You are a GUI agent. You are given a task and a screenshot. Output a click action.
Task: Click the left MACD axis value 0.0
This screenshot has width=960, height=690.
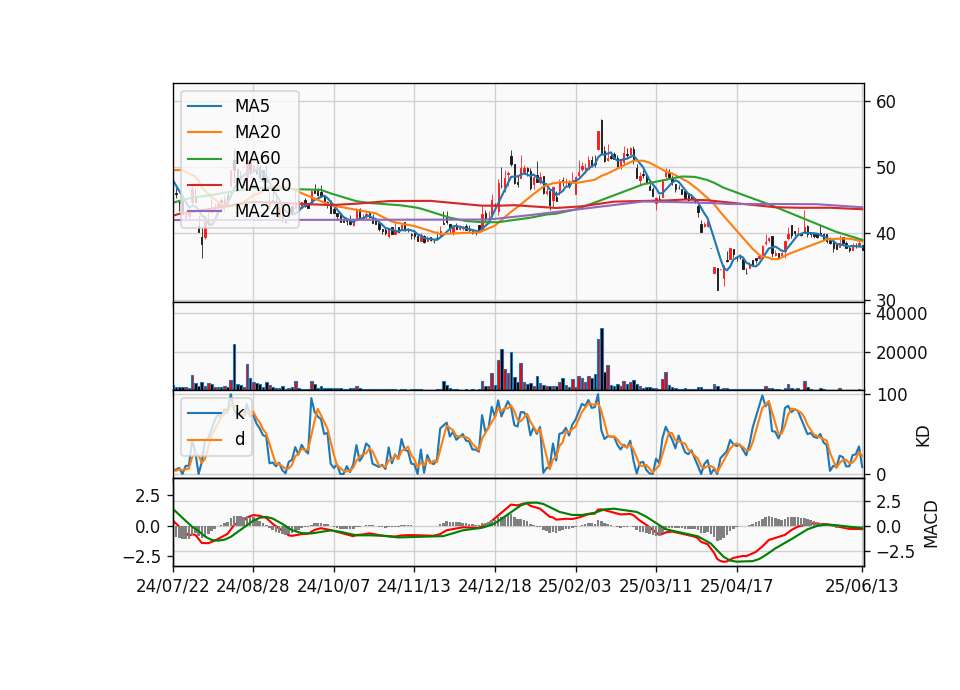pyautogui.click(x=148, y=527)
